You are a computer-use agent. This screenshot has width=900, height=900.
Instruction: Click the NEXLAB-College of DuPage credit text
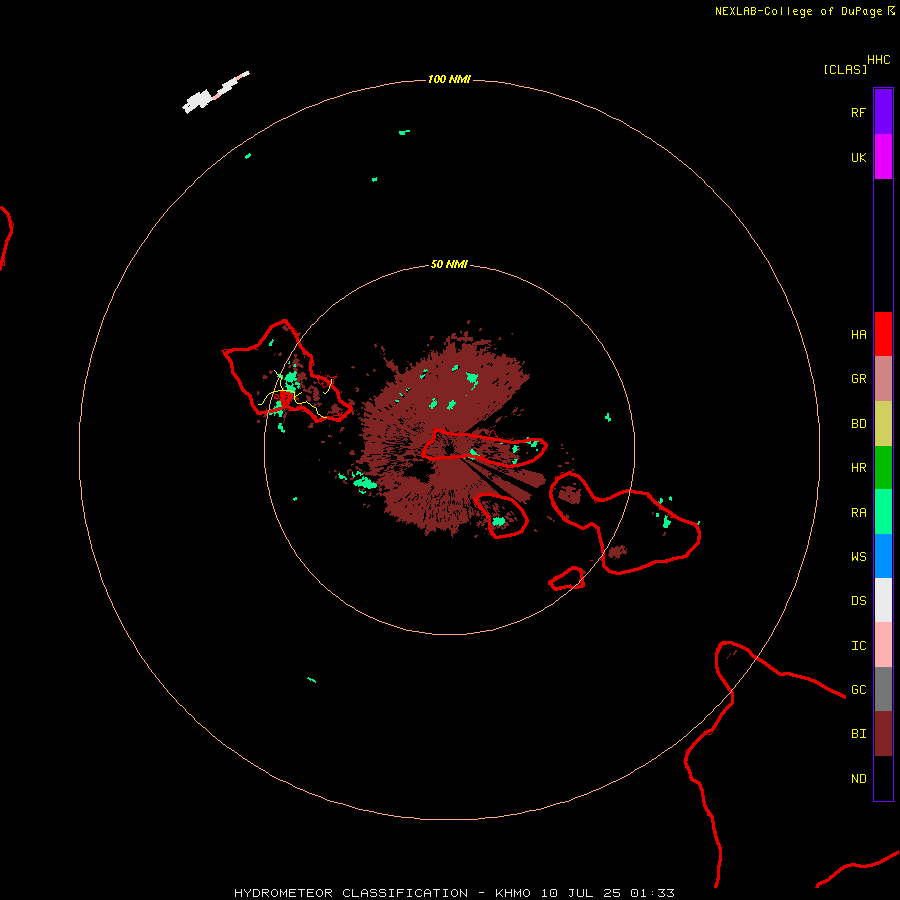tap(798, 11)
